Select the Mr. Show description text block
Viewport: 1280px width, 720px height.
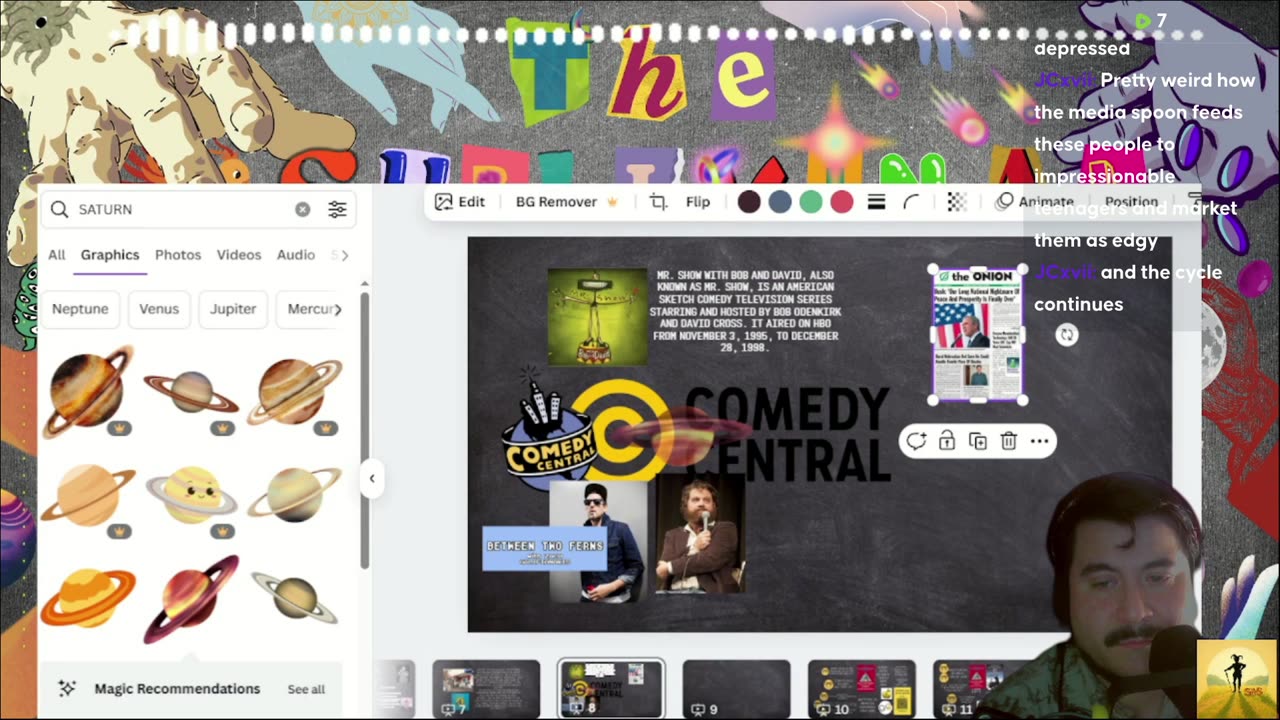pyautogui.click(x=746, y=311)
